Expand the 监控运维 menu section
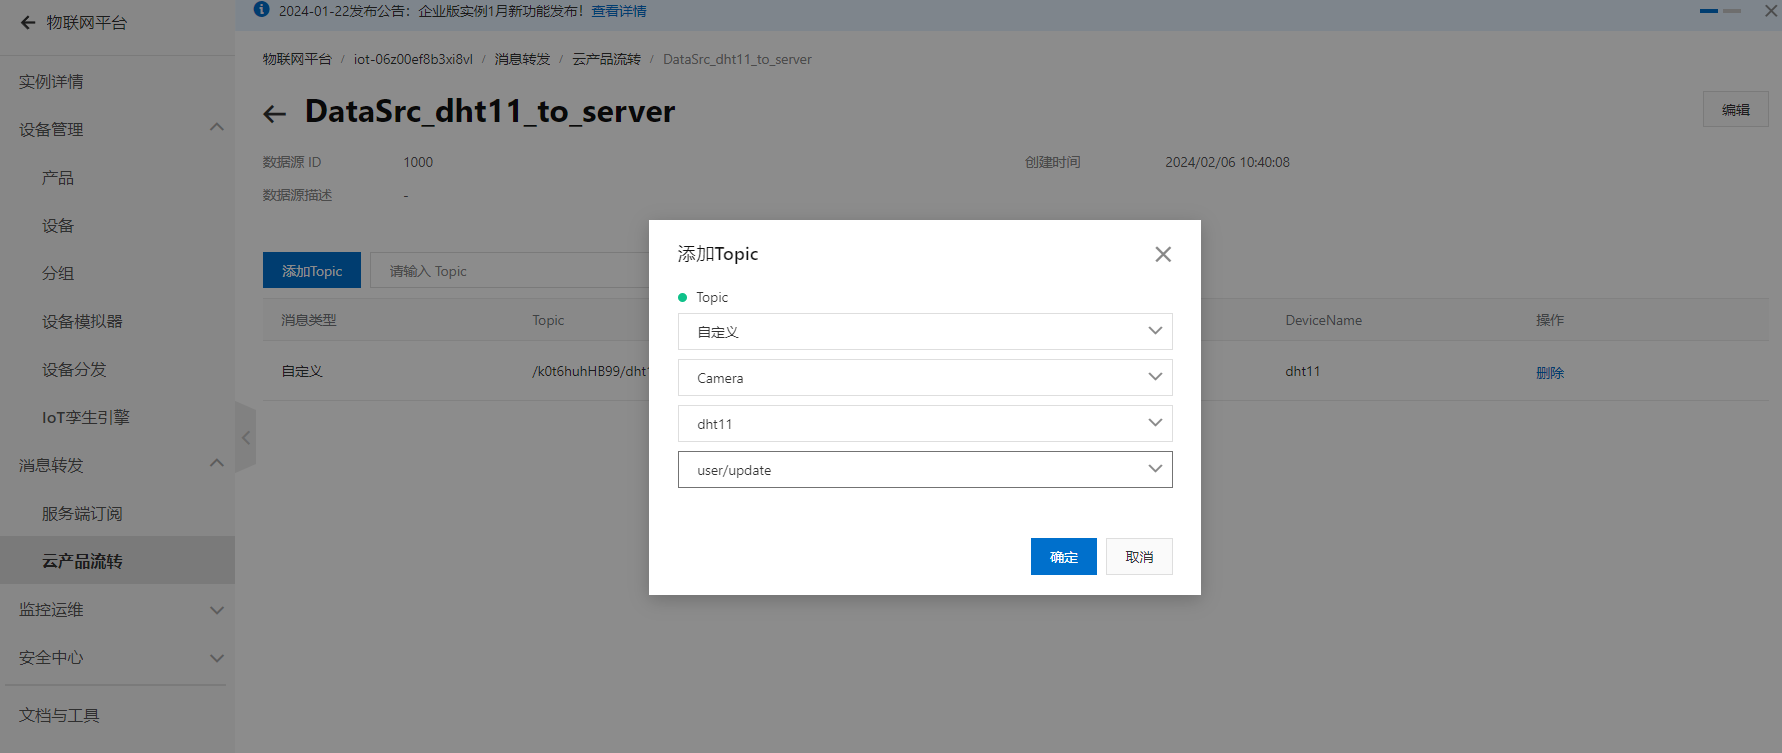1782x753 pixels. (x=217, y=610)
